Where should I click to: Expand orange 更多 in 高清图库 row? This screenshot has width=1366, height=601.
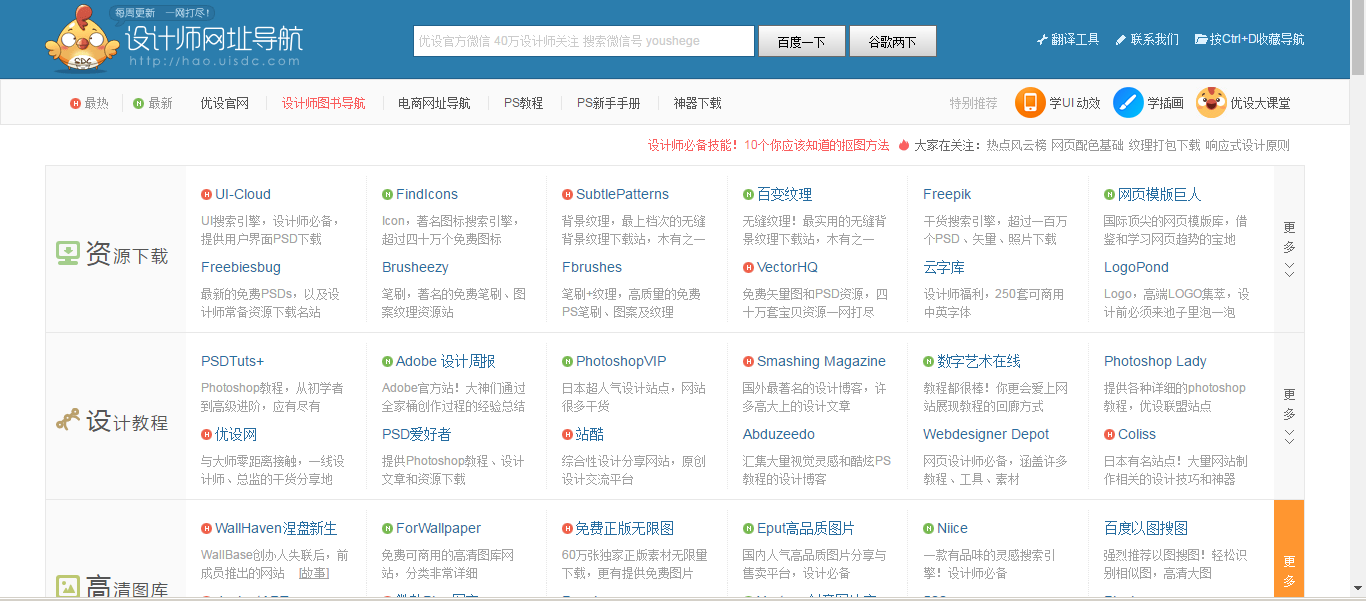(1289, 550)
